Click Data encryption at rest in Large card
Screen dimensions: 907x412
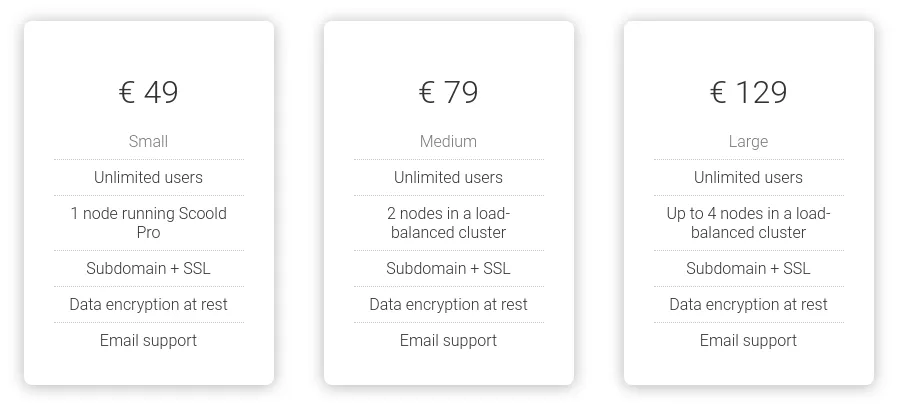(x=748, y=304)
